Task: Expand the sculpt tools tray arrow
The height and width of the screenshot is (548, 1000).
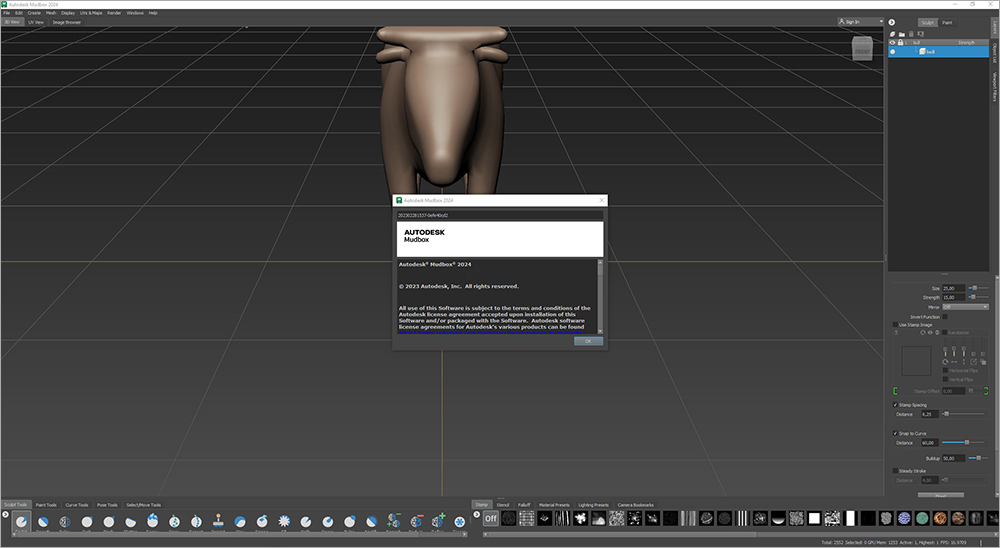Action: pyautogui.click(x=6, y=515)
